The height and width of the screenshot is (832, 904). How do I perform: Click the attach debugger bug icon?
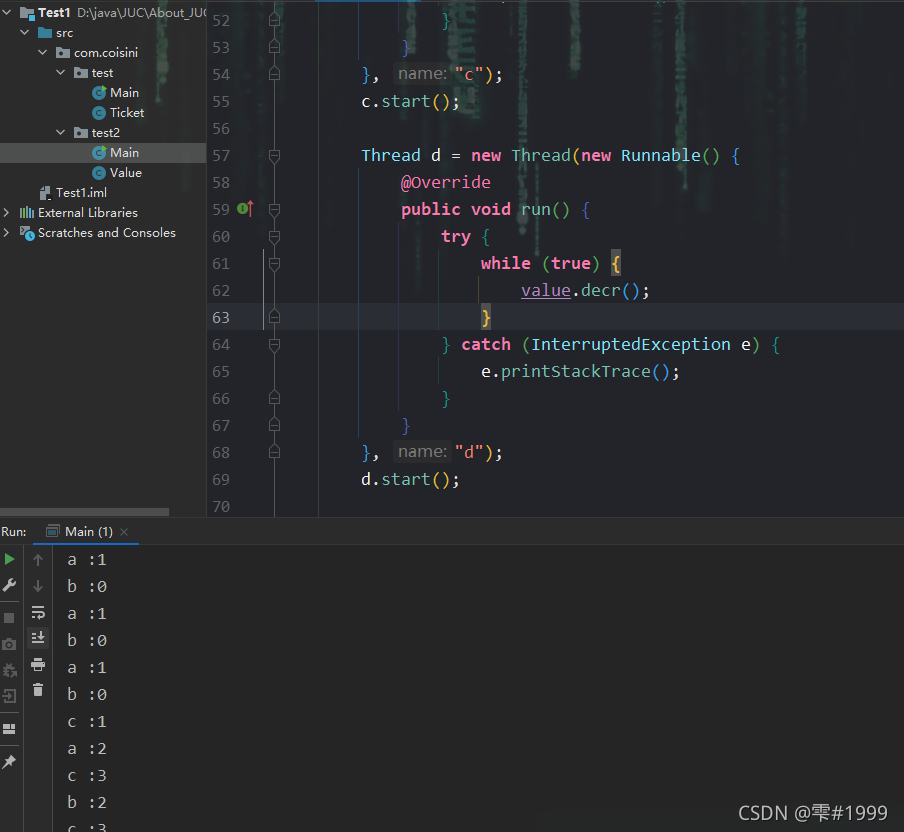9,670
